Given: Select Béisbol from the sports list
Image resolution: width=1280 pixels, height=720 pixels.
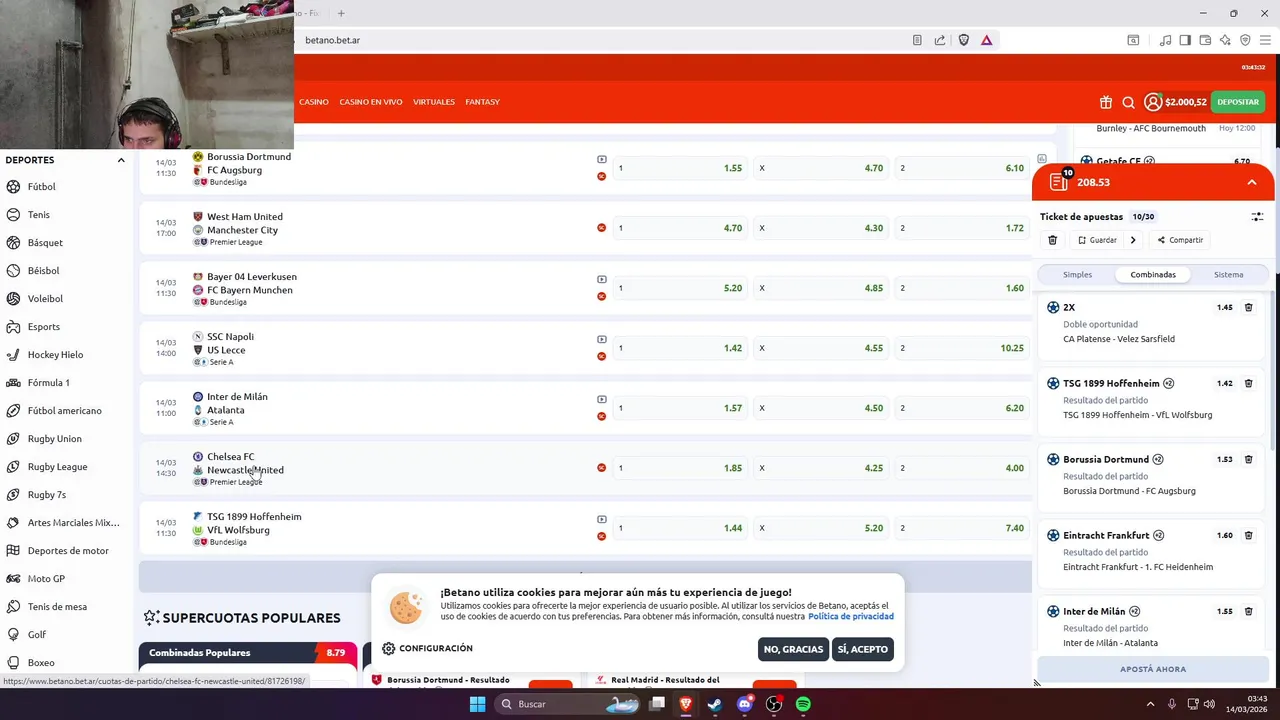Looking at the screenshot, I should 43,271.
